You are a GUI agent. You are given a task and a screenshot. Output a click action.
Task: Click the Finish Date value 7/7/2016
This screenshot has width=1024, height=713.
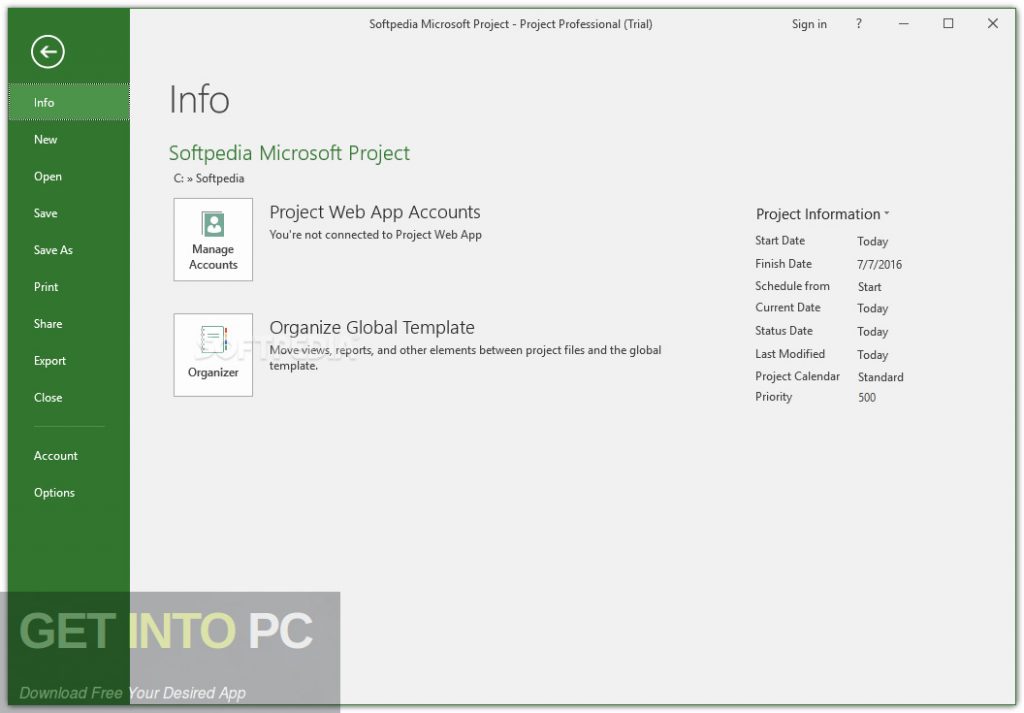(879, 264)
